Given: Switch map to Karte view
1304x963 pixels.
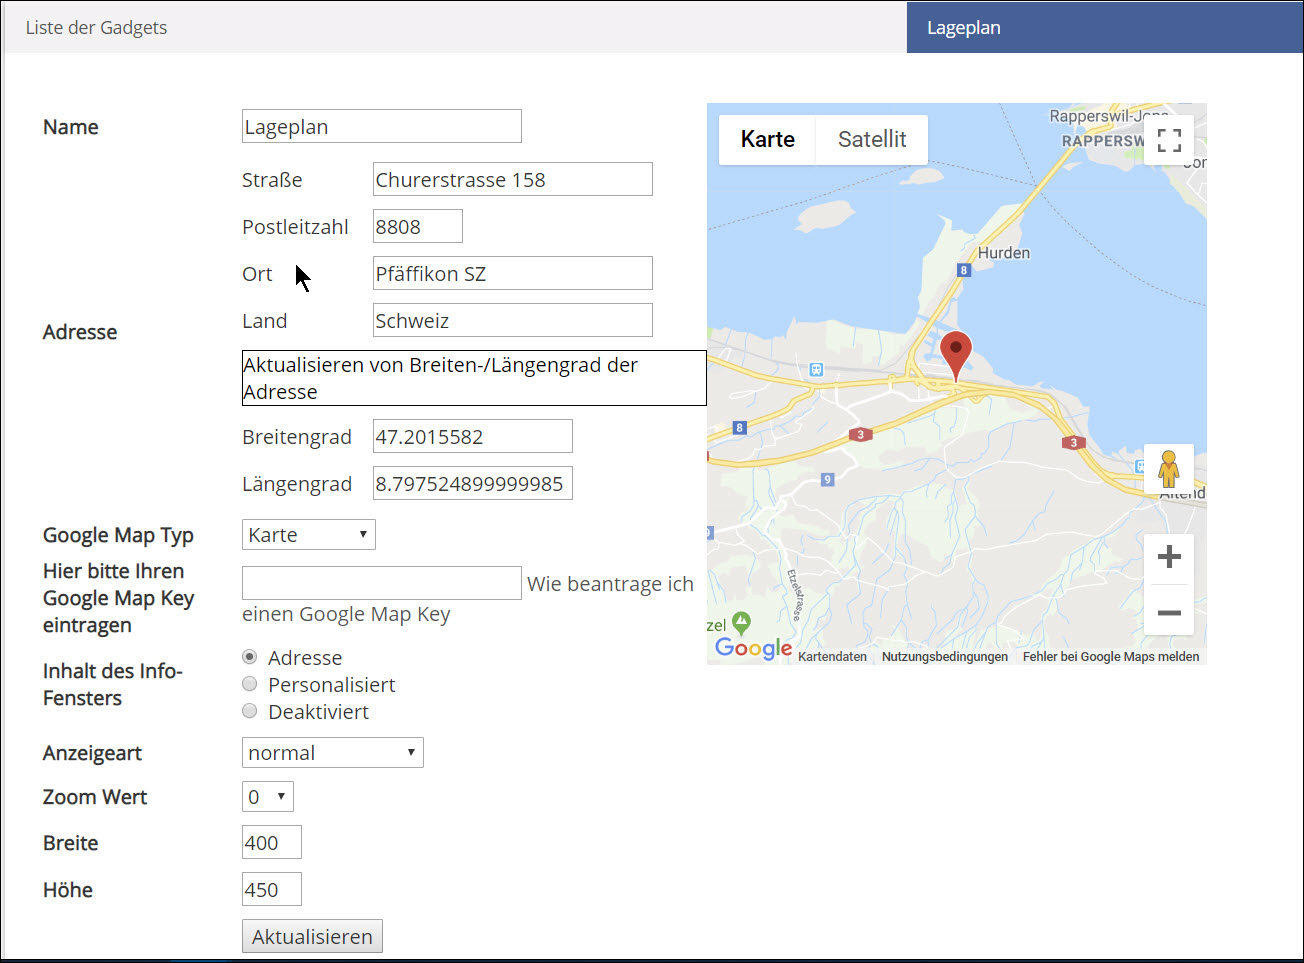Looking at the screenshot, I should click(768, 140).
